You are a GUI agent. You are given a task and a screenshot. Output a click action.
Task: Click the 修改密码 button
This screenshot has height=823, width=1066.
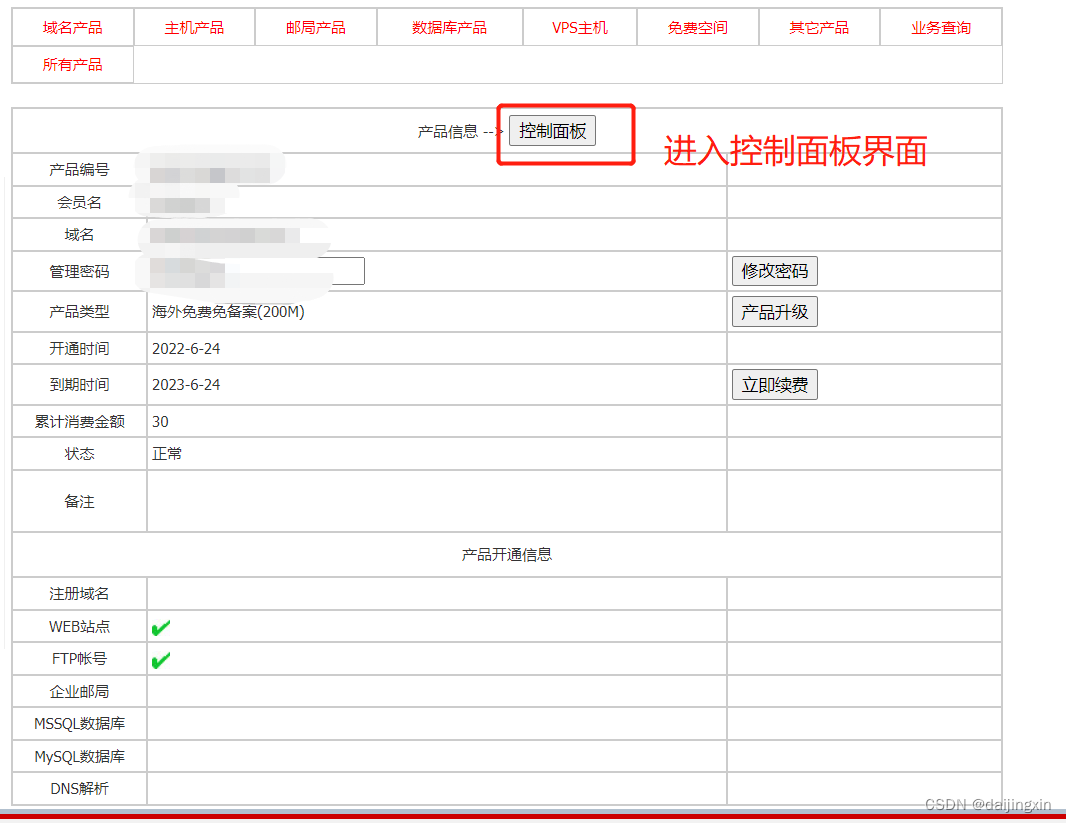(x=774, y=271)
